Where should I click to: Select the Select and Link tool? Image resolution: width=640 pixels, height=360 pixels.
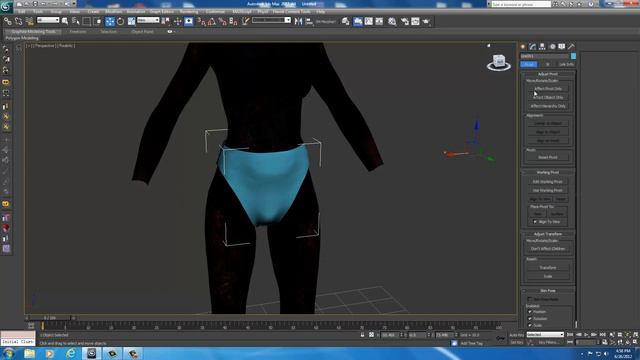[x=7, y=21]
